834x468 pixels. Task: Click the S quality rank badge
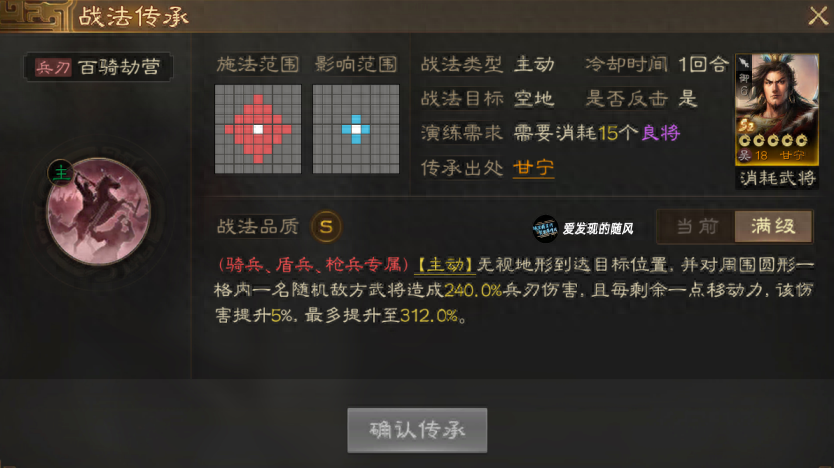coord(326,227)
